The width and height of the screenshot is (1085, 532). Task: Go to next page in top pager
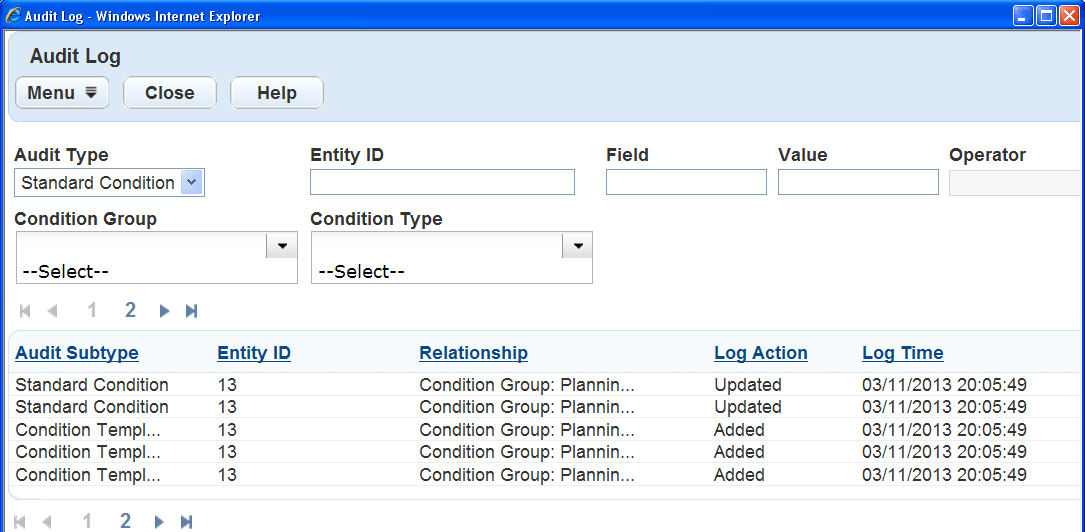164,311
